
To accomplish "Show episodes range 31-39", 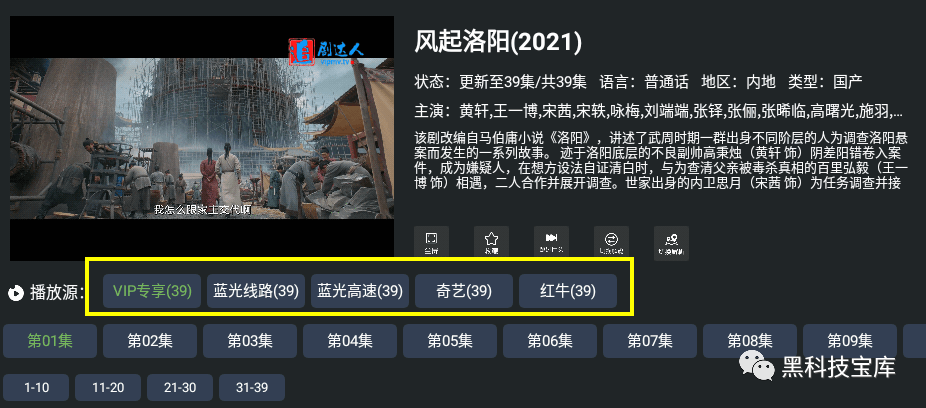I will (252, 388).
